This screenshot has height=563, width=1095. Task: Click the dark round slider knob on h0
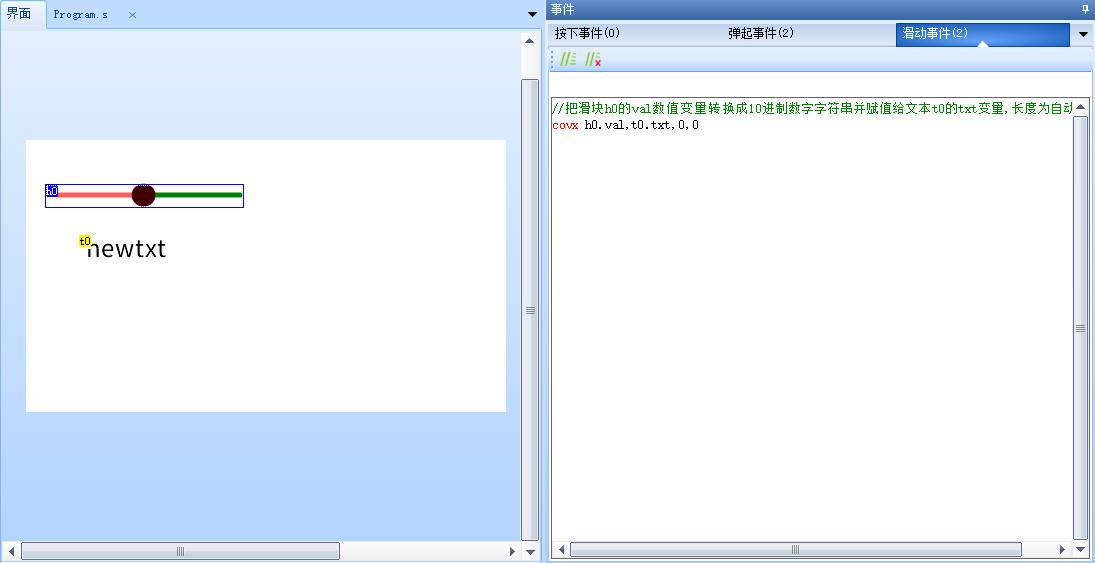(x=143, y=195)
